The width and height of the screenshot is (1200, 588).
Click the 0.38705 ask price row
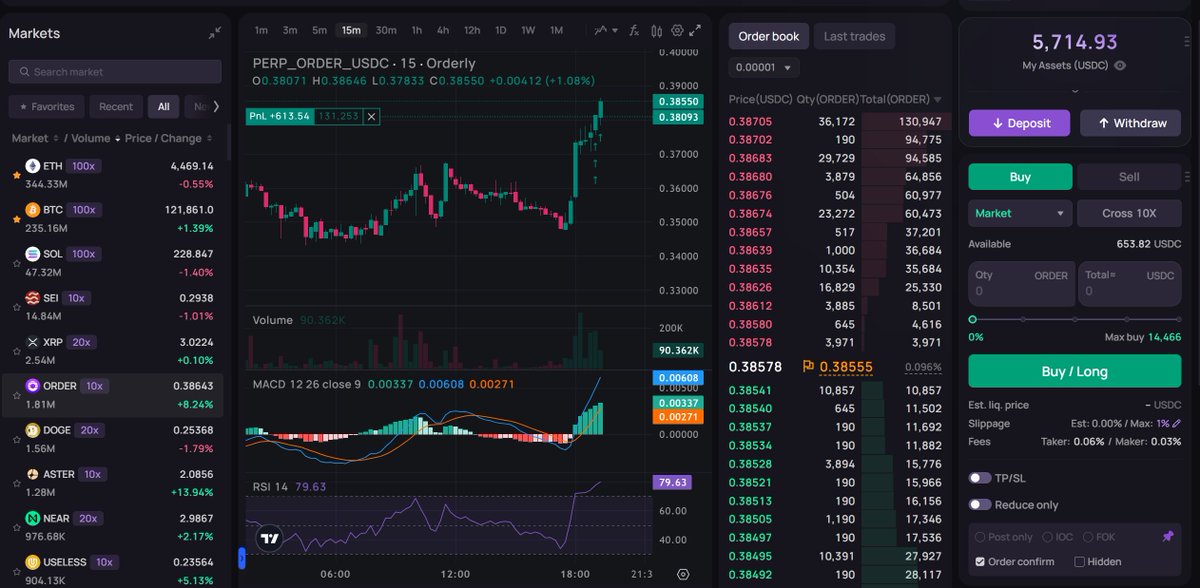pyautogui.click(x=838, y=121)
